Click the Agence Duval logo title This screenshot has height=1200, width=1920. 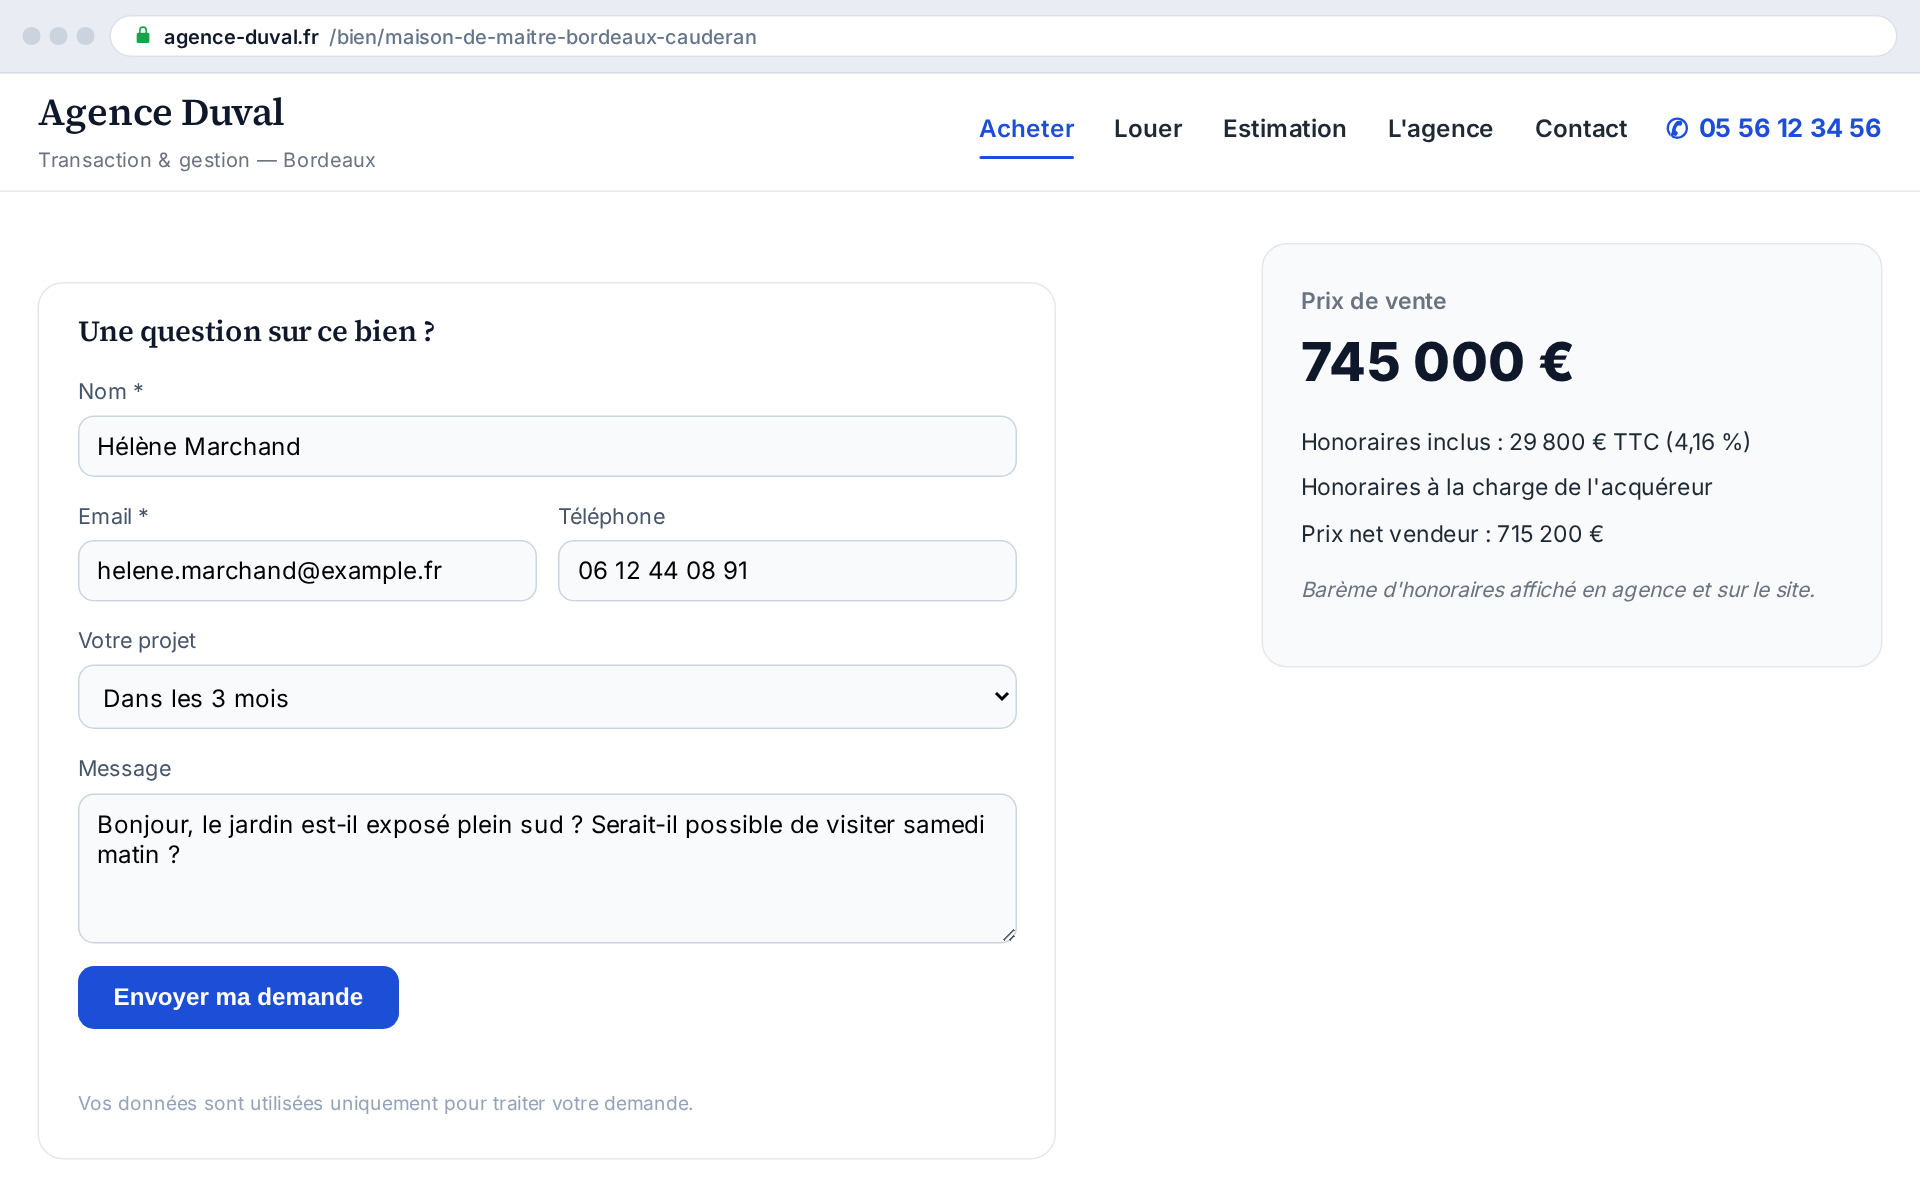click(x=161, y=112)
